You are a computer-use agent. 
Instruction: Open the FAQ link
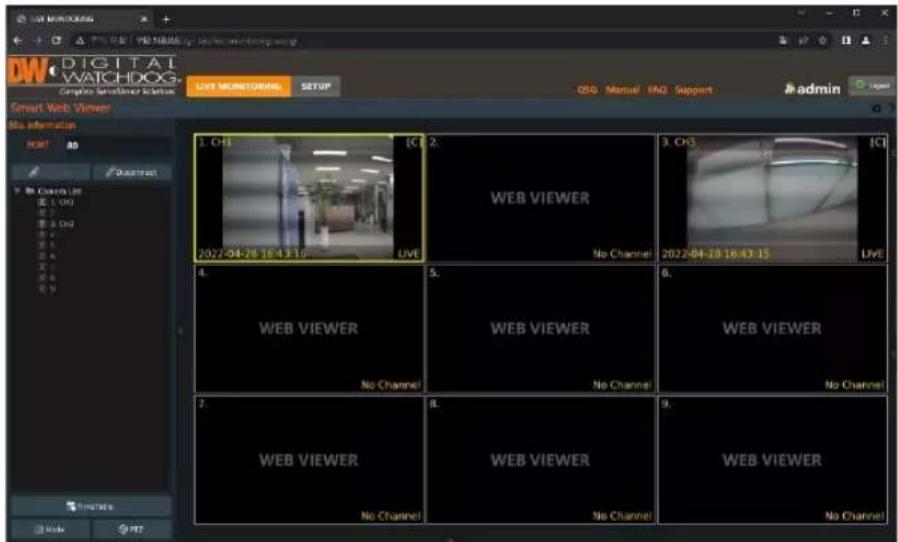point(657,90)
